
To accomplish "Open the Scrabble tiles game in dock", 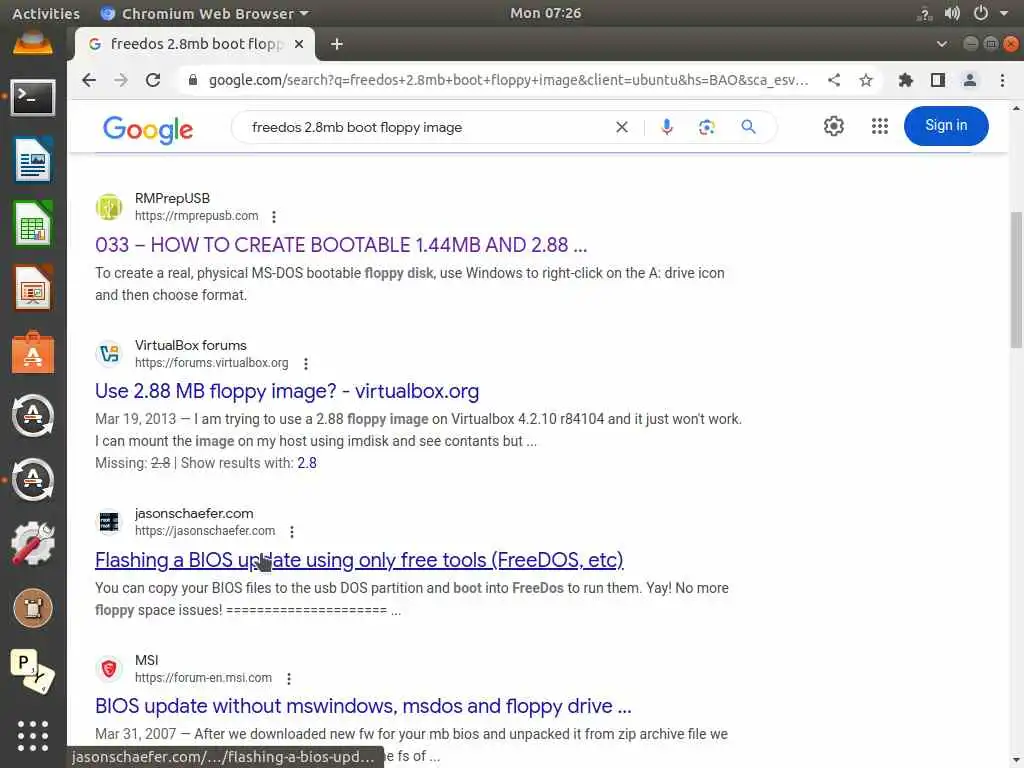I will (x=33, y=672).
